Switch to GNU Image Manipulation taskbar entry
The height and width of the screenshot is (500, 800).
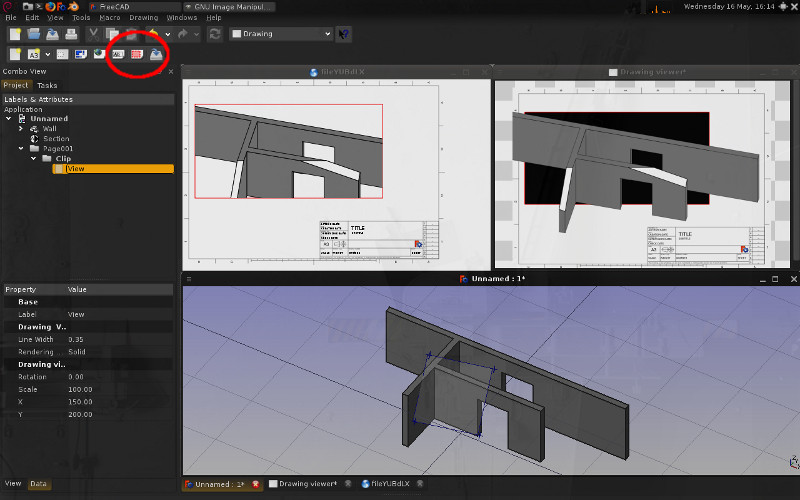[229, 7]
